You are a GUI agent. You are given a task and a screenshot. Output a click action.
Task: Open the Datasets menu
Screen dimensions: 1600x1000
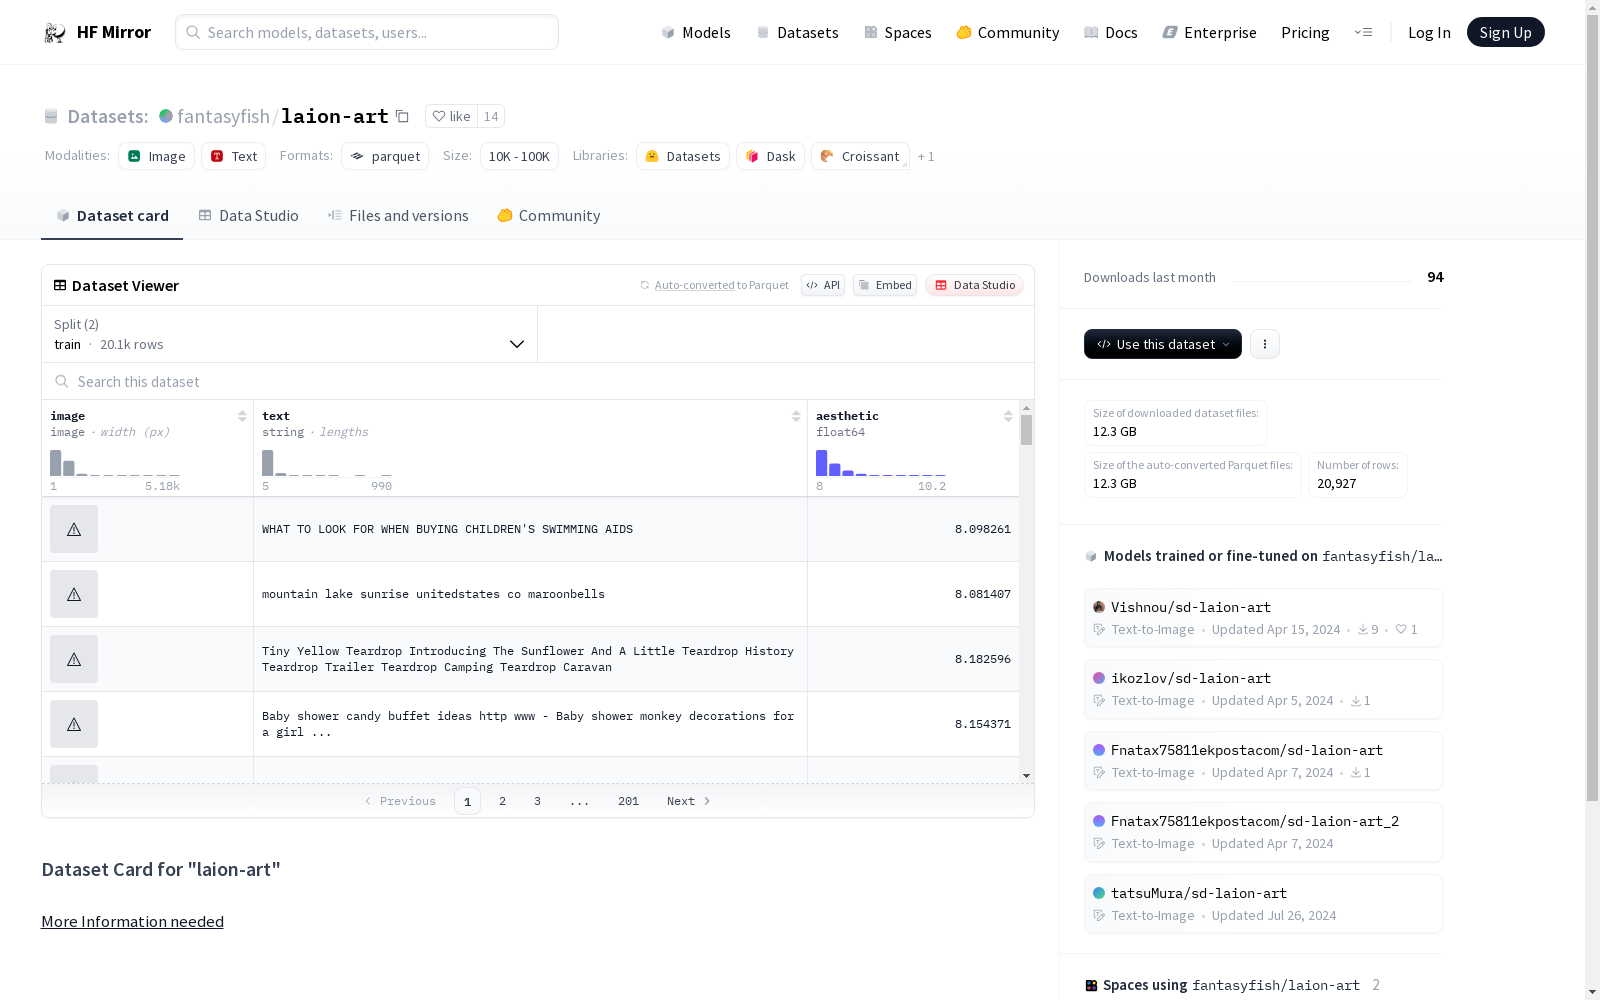[x=797, y=32]
